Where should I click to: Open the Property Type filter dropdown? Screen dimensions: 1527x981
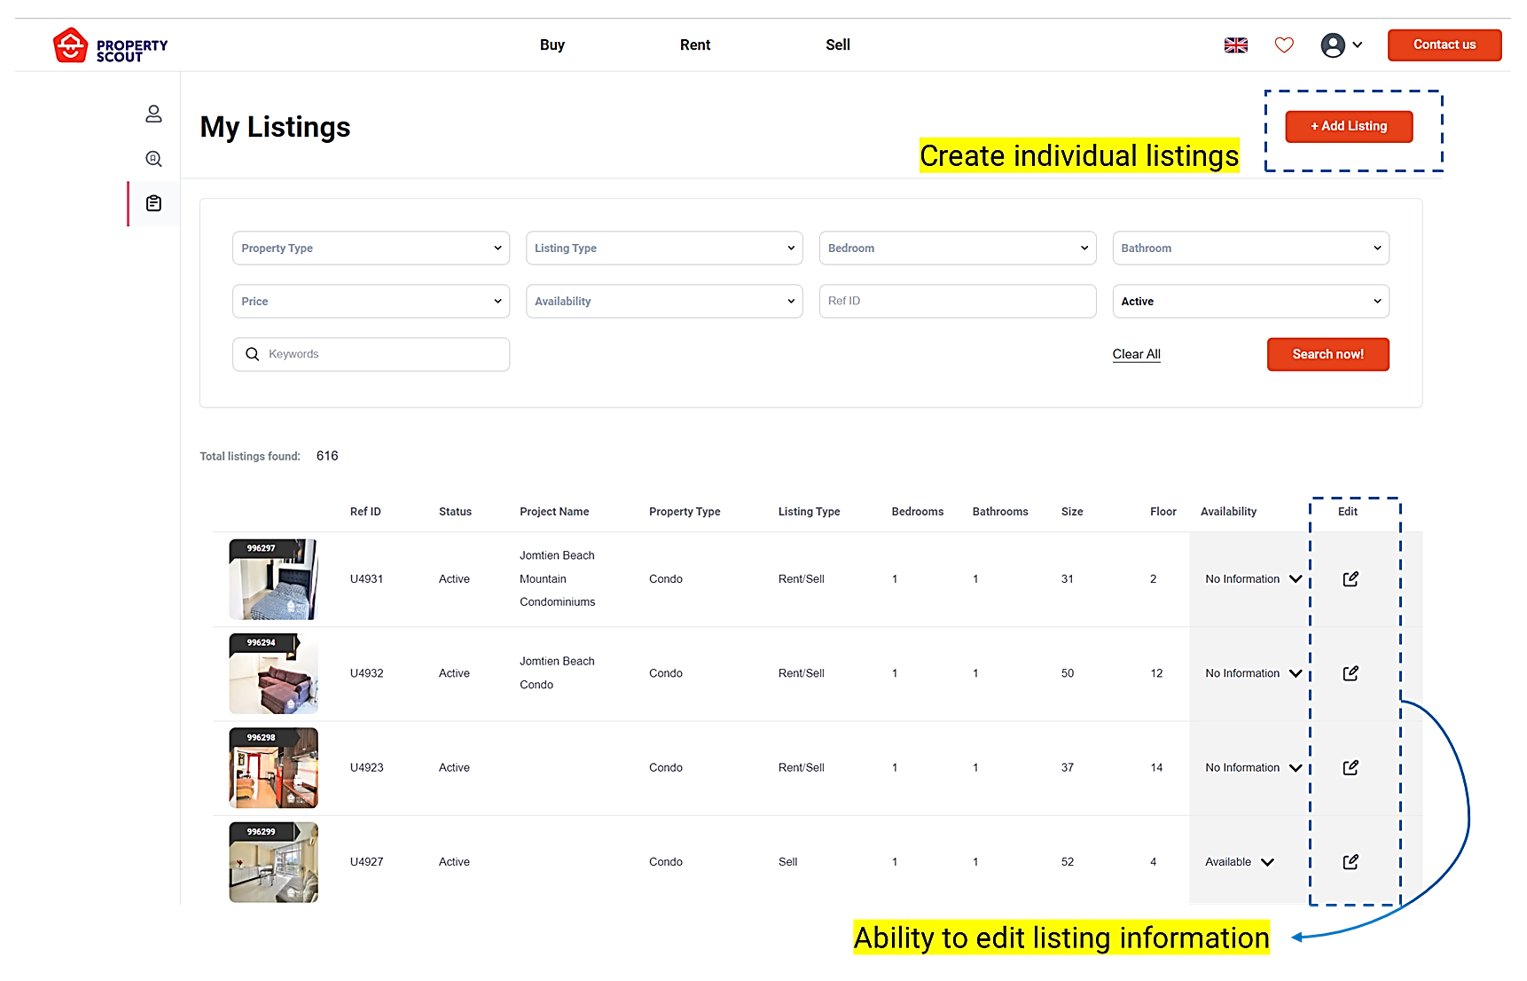(370, 248)
